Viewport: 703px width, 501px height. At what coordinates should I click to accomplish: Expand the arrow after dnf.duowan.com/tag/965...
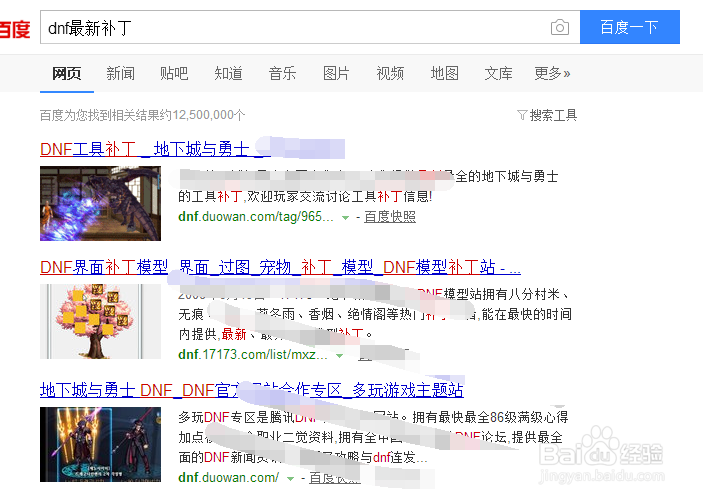pyautogui.click(x=345, y=218)
